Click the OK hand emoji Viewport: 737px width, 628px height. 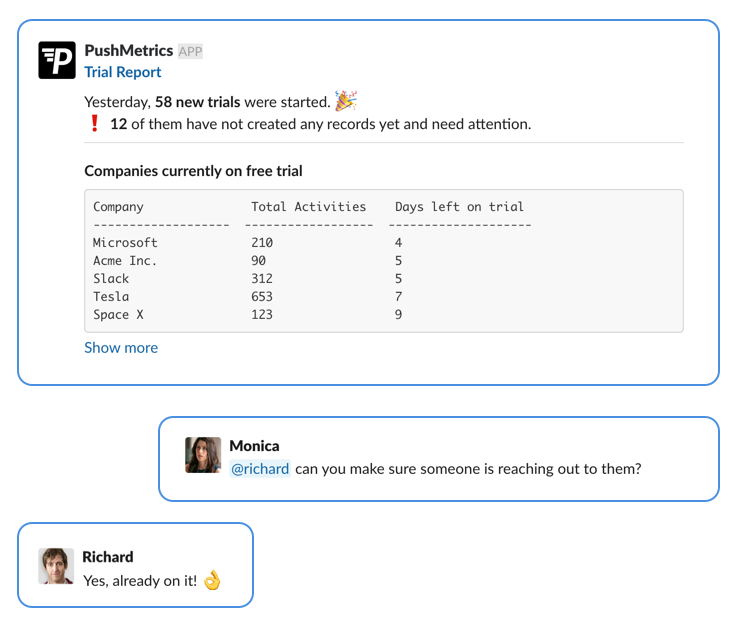click(212, 580)
